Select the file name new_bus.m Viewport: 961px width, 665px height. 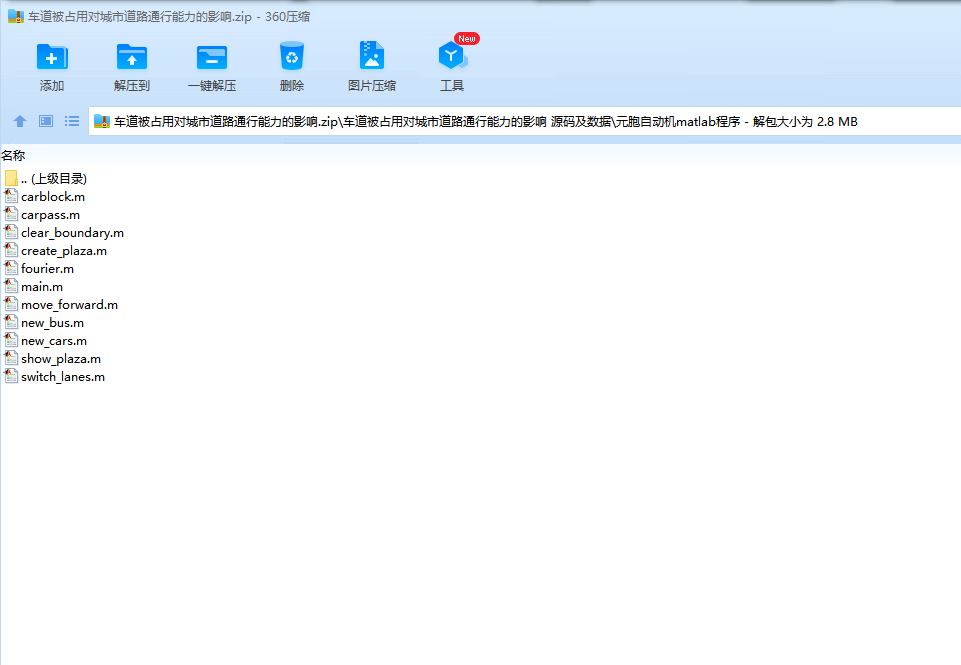point(52,322)
